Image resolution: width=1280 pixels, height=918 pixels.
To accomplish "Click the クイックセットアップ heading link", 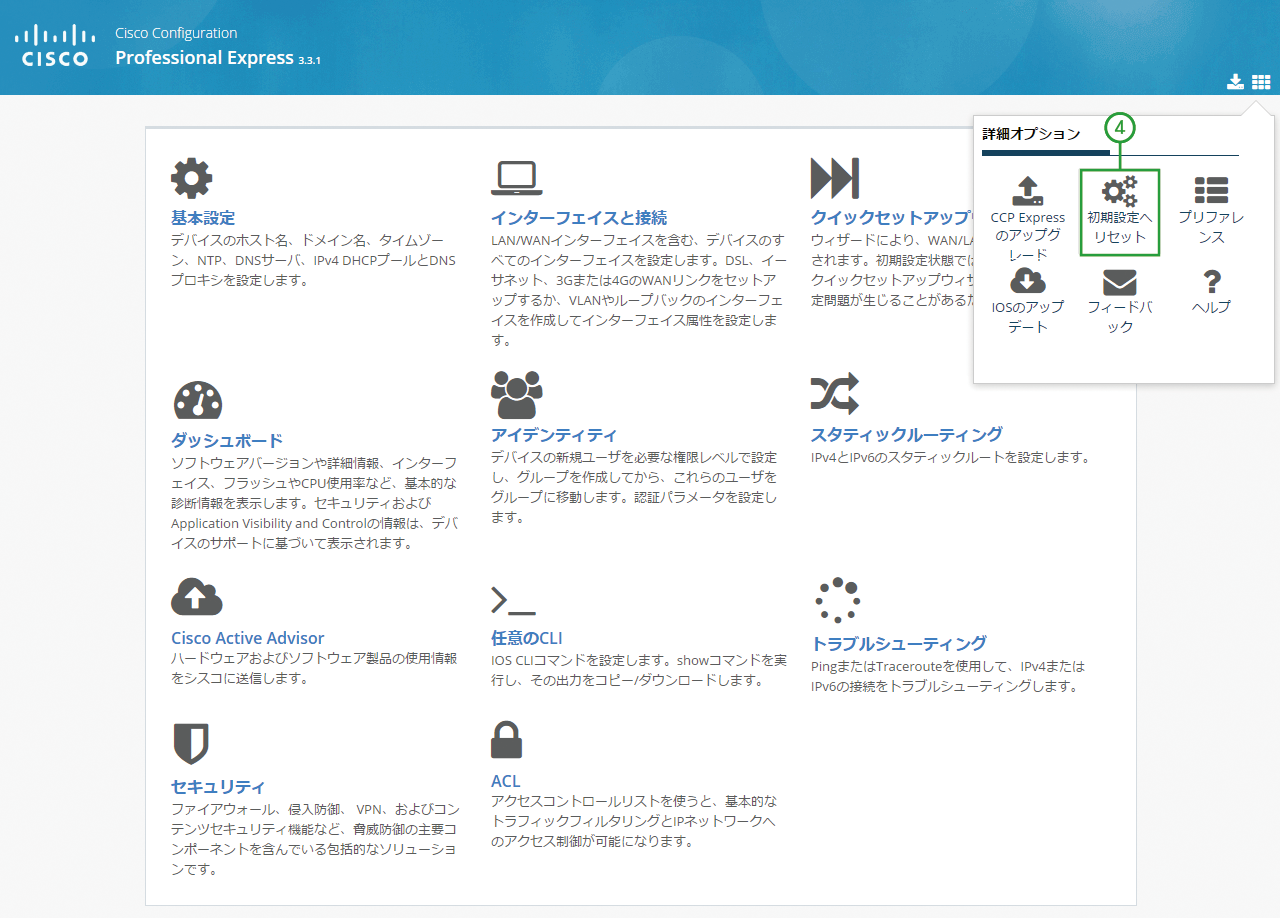I will pos(892,218).
